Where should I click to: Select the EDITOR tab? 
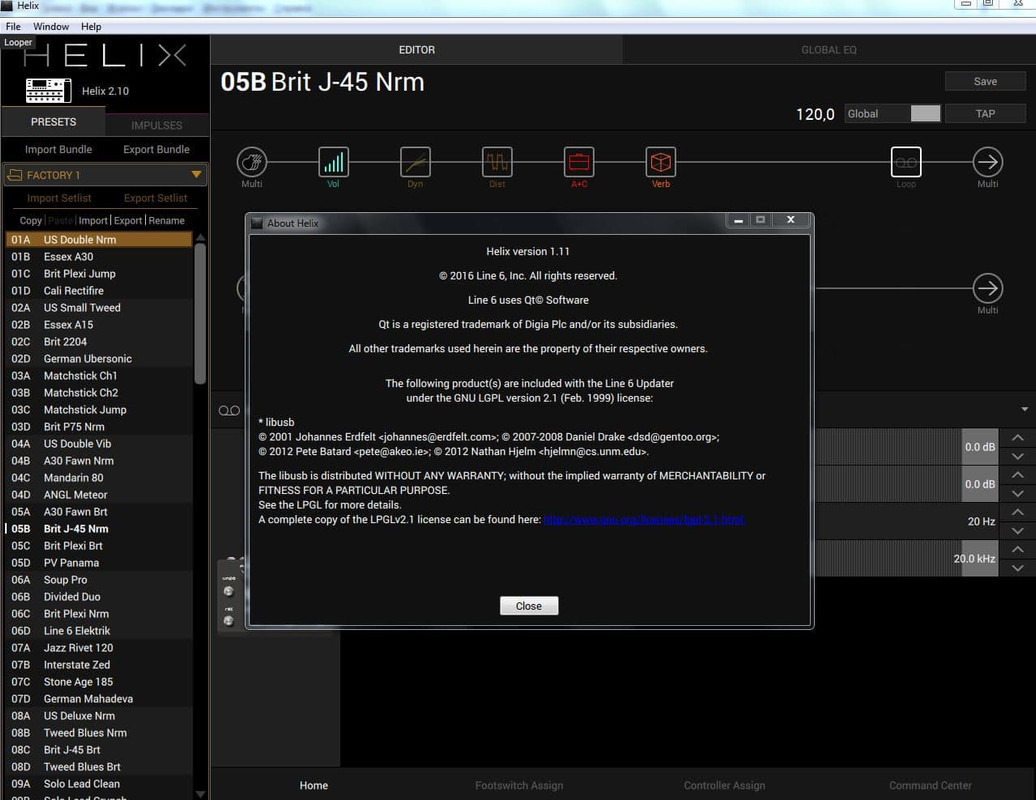pos(417,50)
